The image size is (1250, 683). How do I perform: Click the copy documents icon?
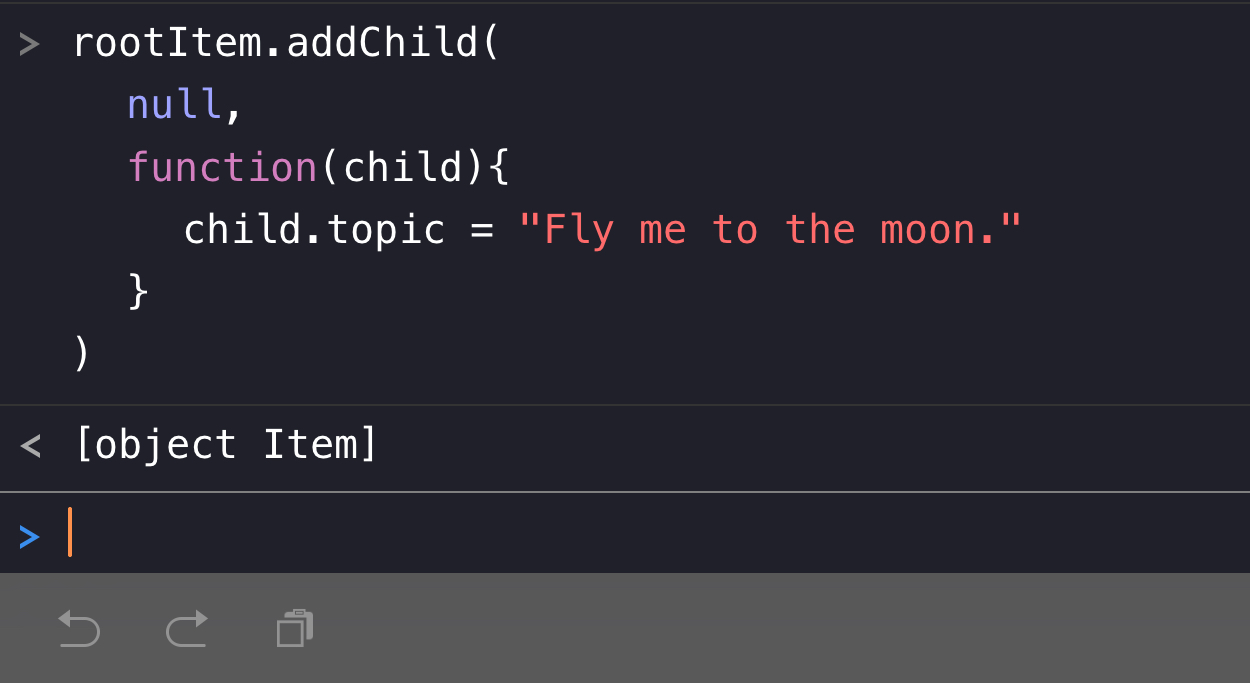pyautogui.click(x=295, y=629)
